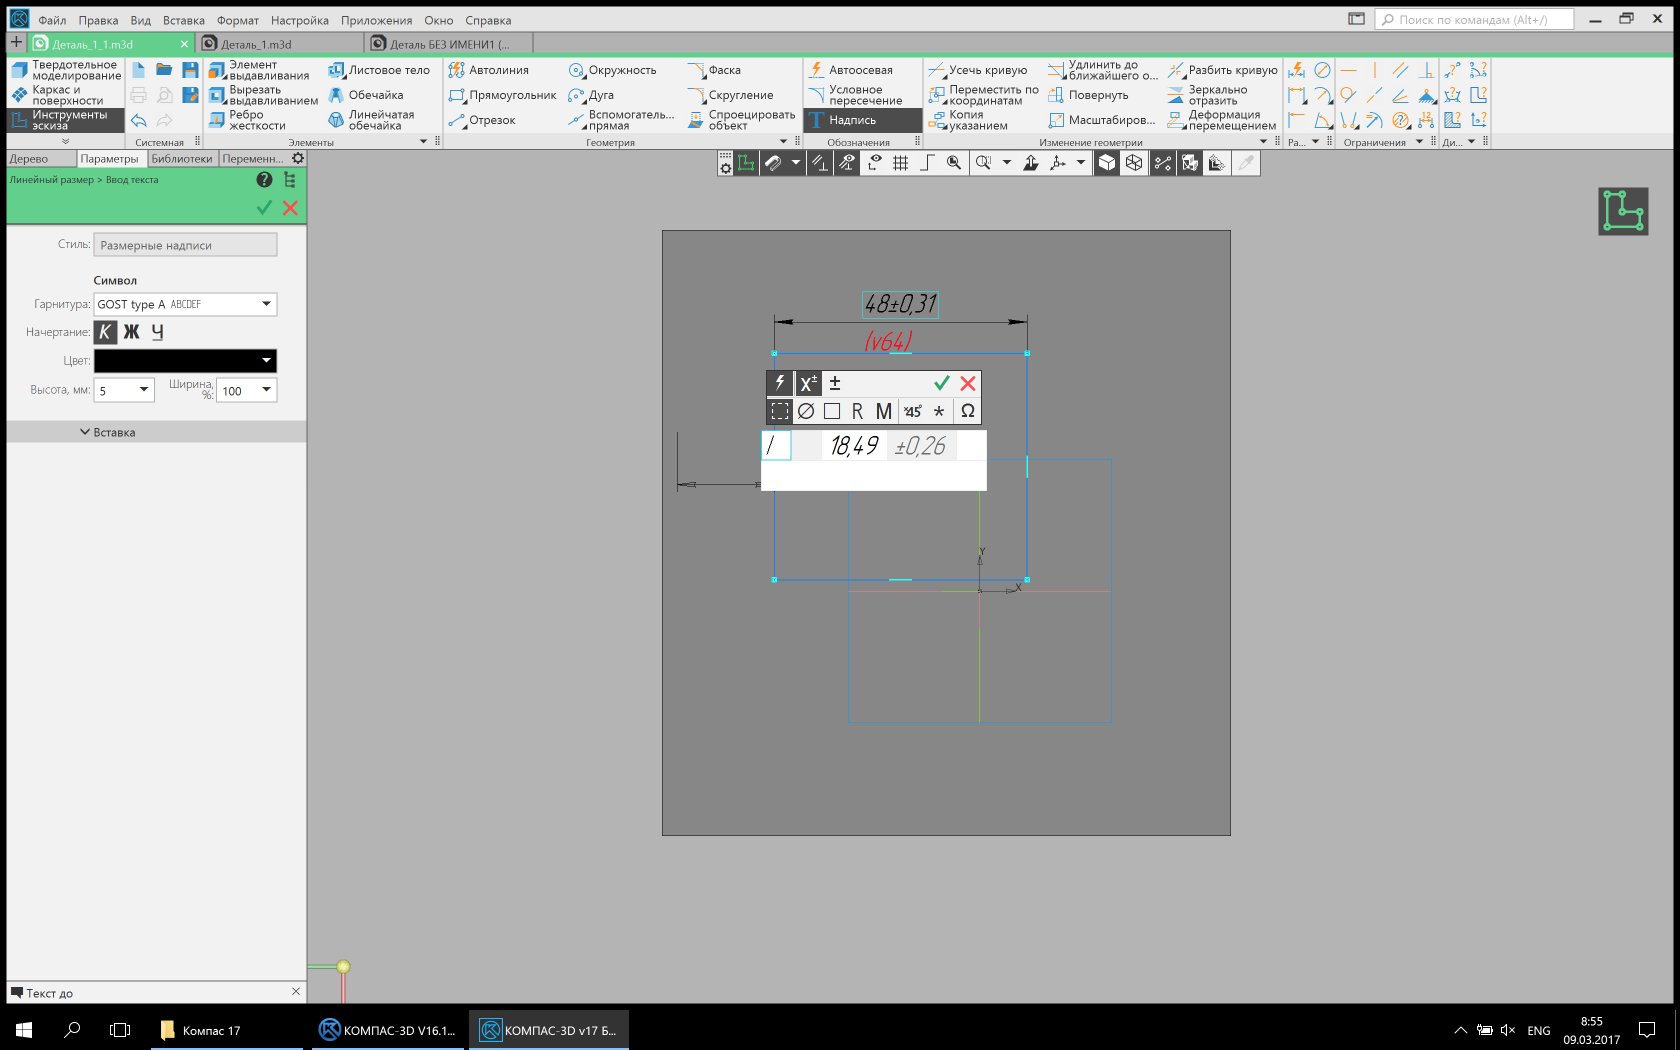Undo the last action

coord(138,120)
